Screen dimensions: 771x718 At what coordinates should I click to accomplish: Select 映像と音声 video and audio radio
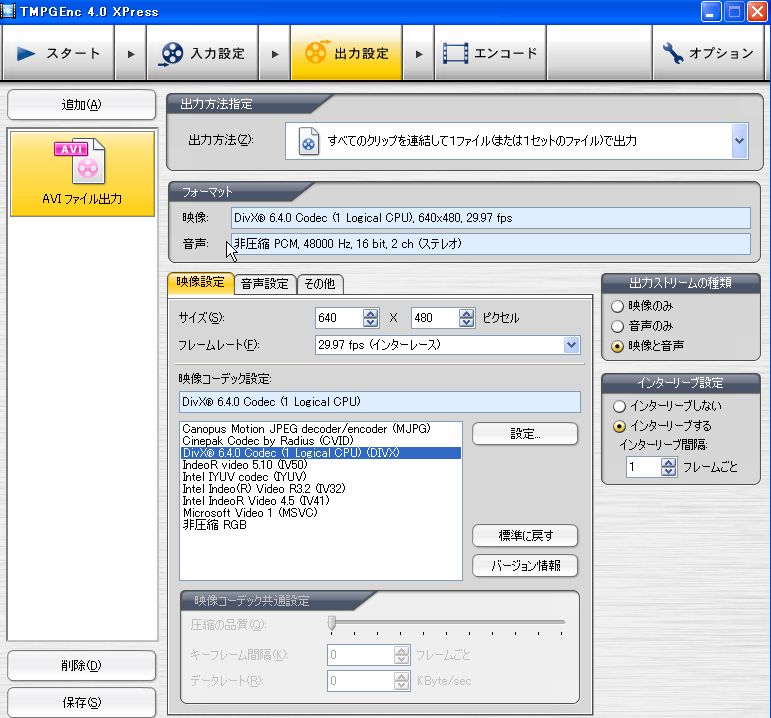[x=618, y=346]
